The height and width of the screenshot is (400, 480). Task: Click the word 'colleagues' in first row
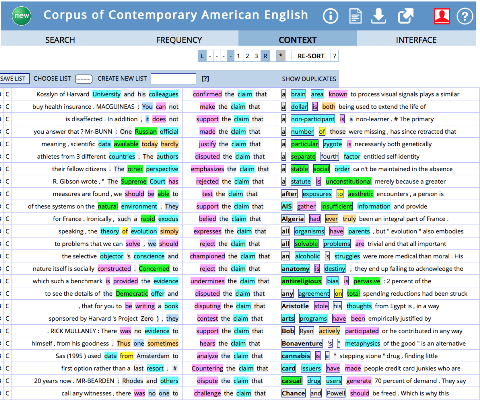[x=164, y=94]
